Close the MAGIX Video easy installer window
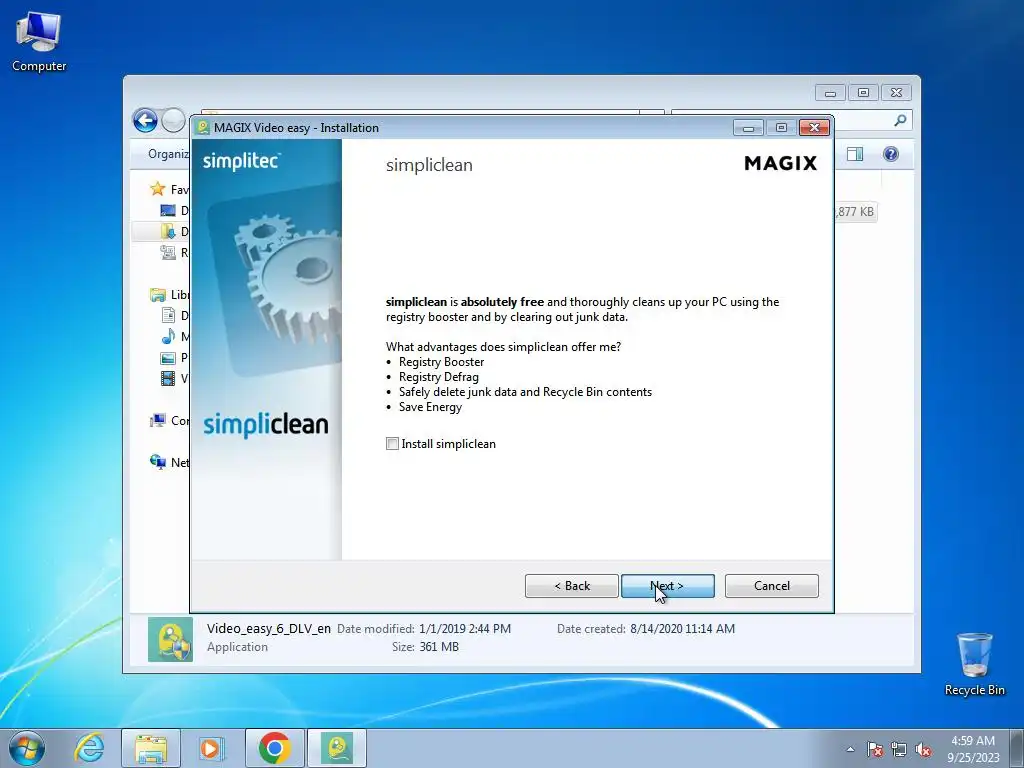1024x768 pixels. [814, 127]
